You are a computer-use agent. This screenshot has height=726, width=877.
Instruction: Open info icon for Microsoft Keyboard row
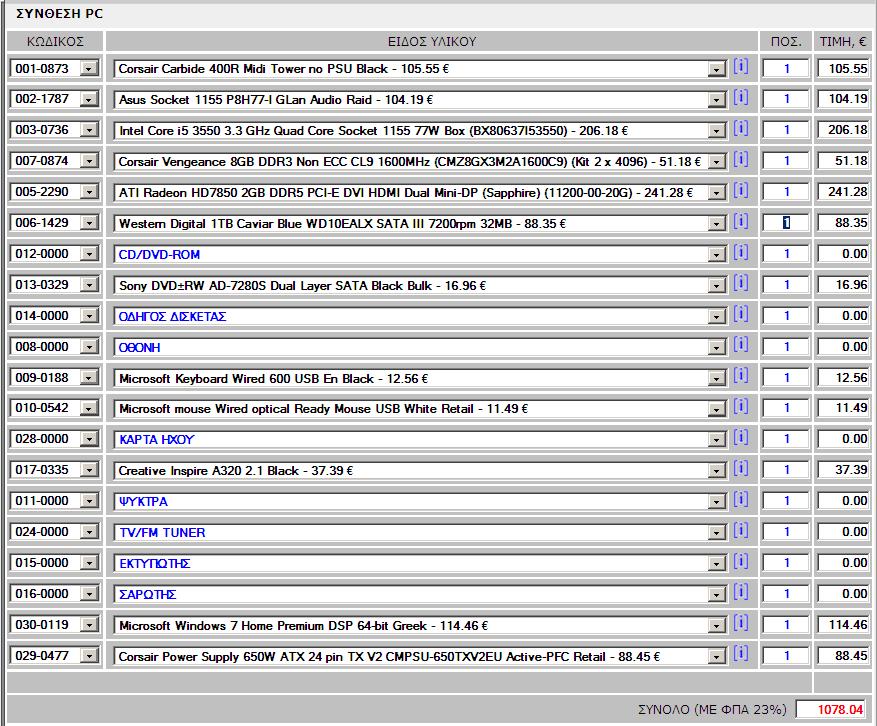(x=741, y=376)
